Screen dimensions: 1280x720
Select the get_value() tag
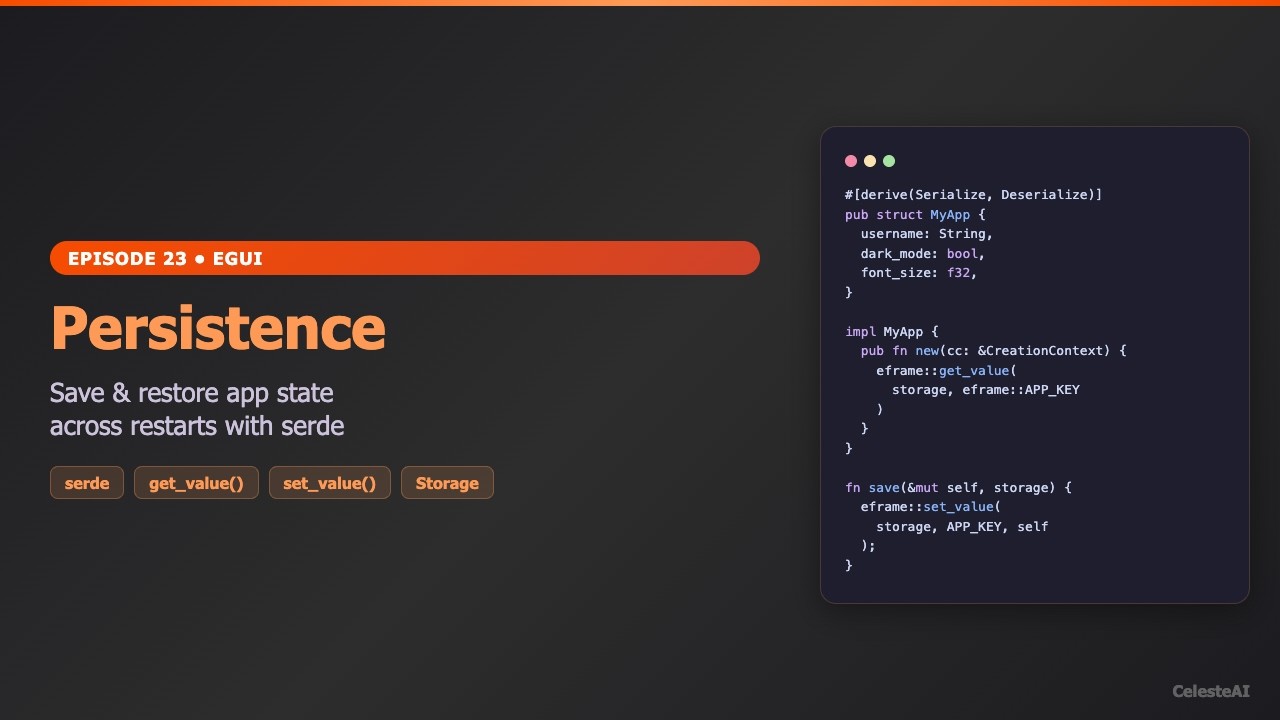point(196,483)
